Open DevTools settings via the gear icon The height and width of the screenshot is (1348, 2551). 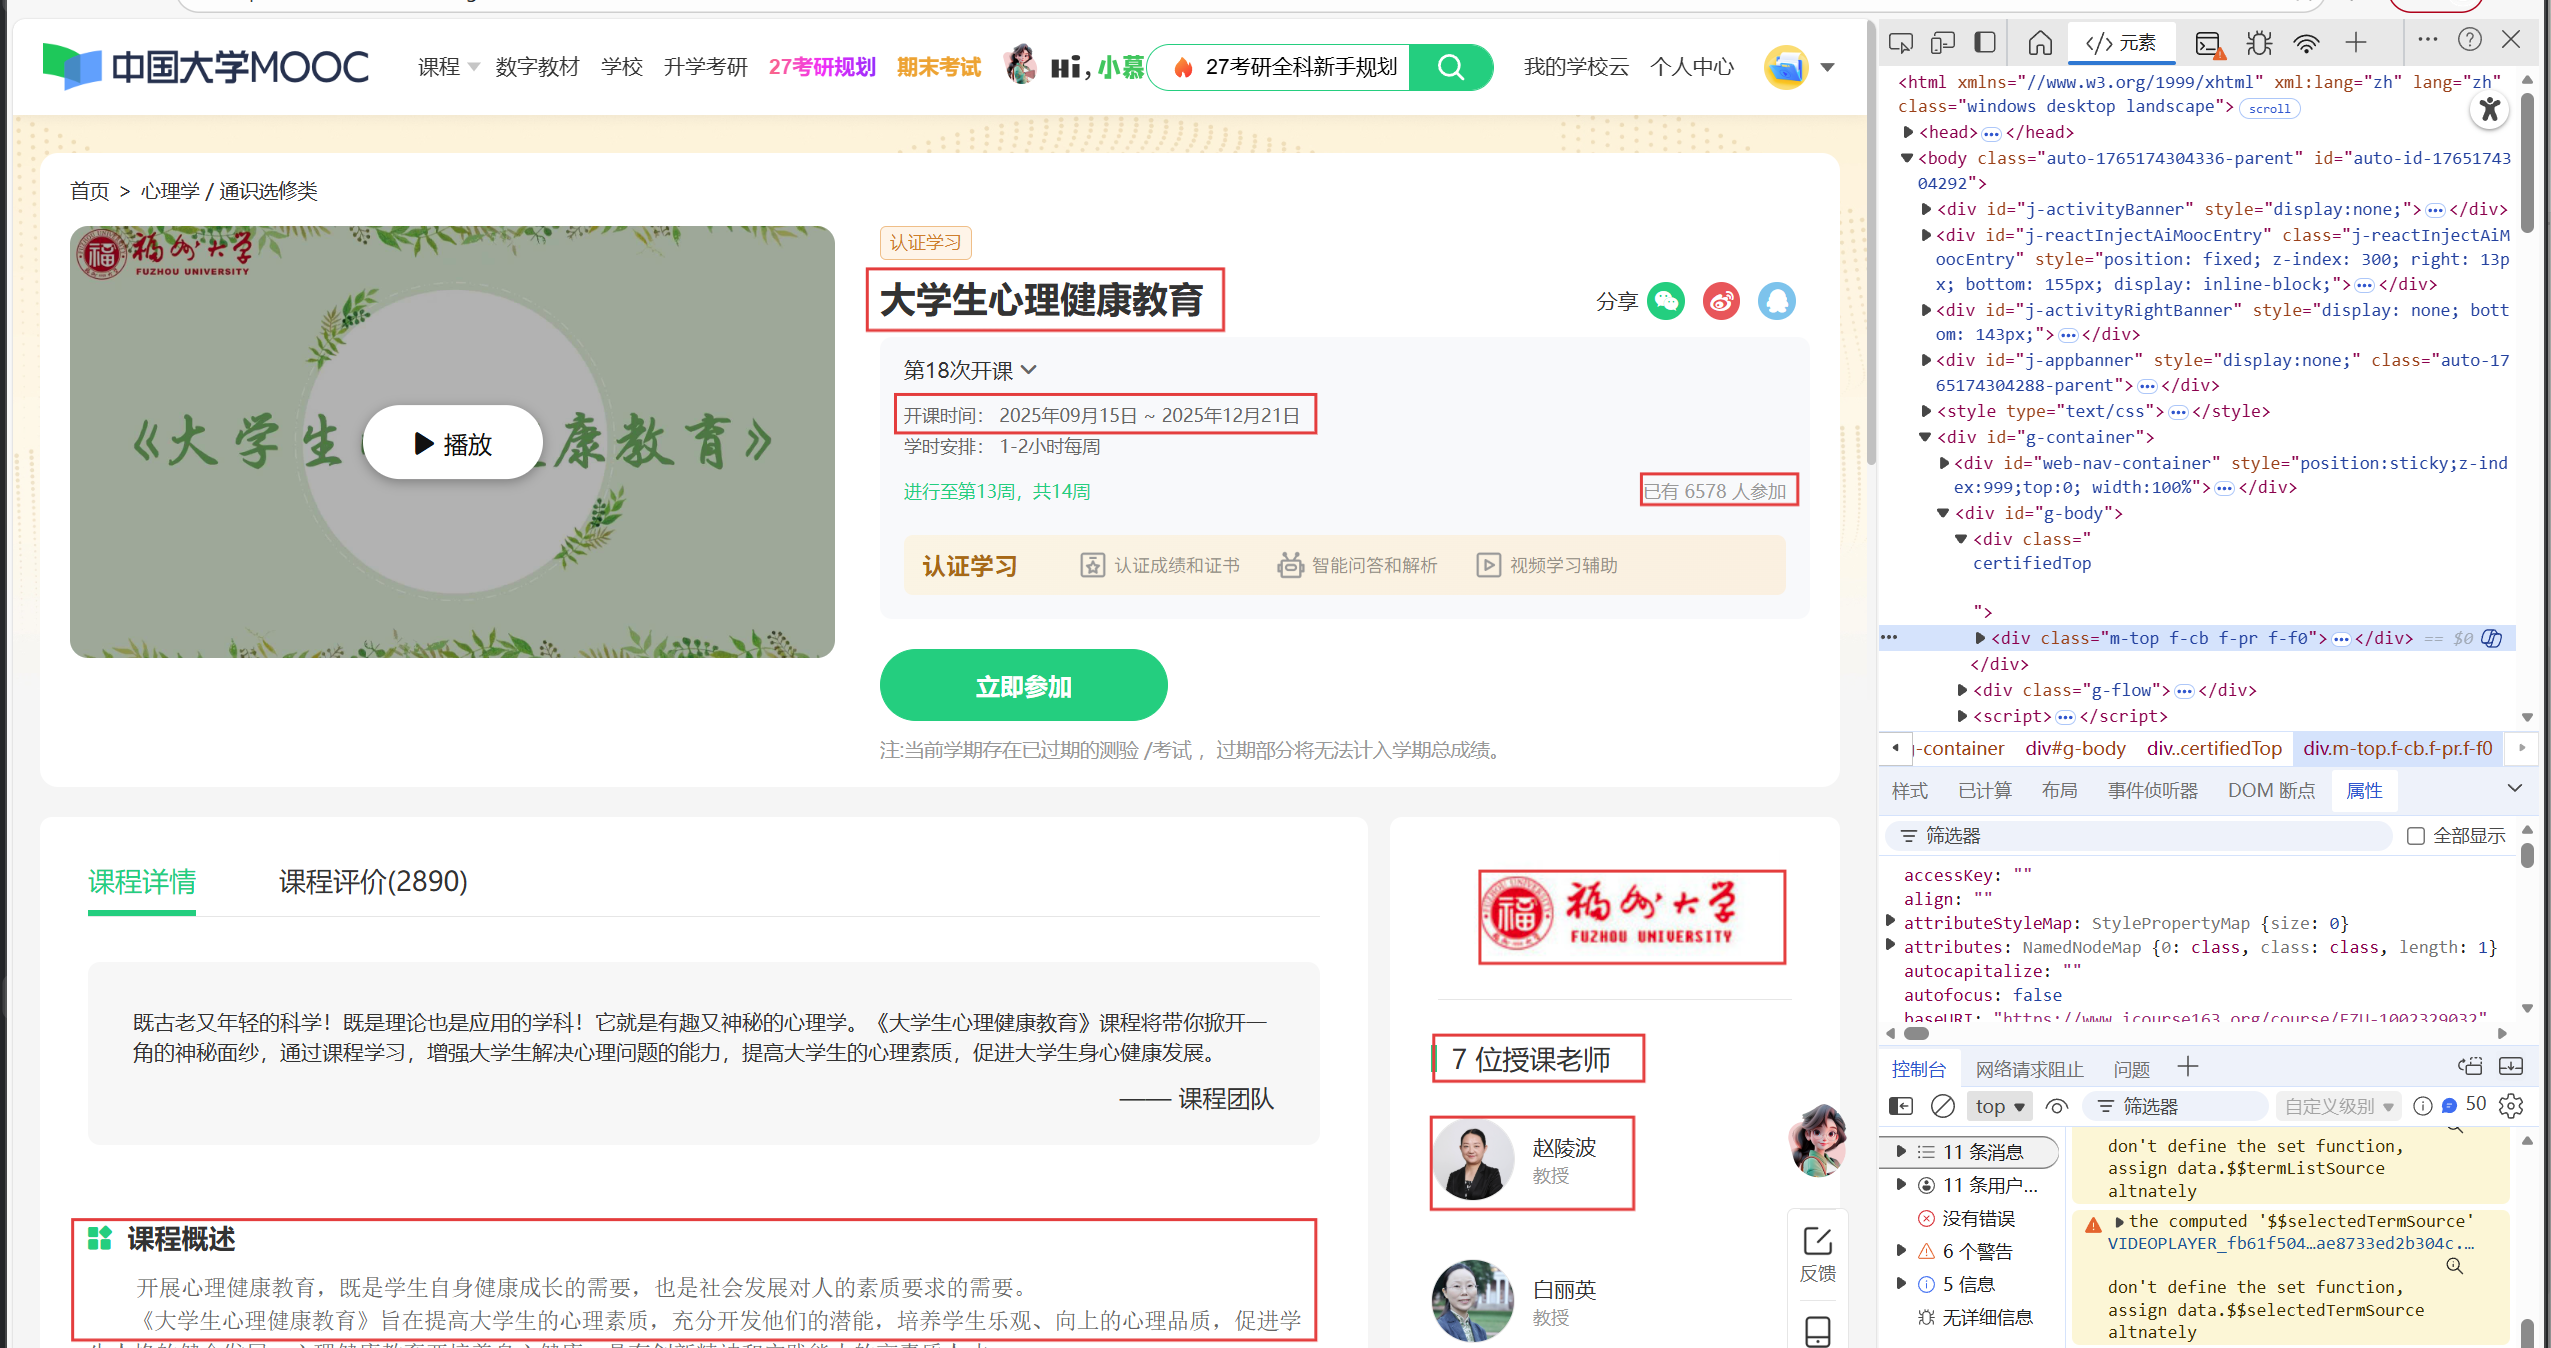point(2511,1106)
